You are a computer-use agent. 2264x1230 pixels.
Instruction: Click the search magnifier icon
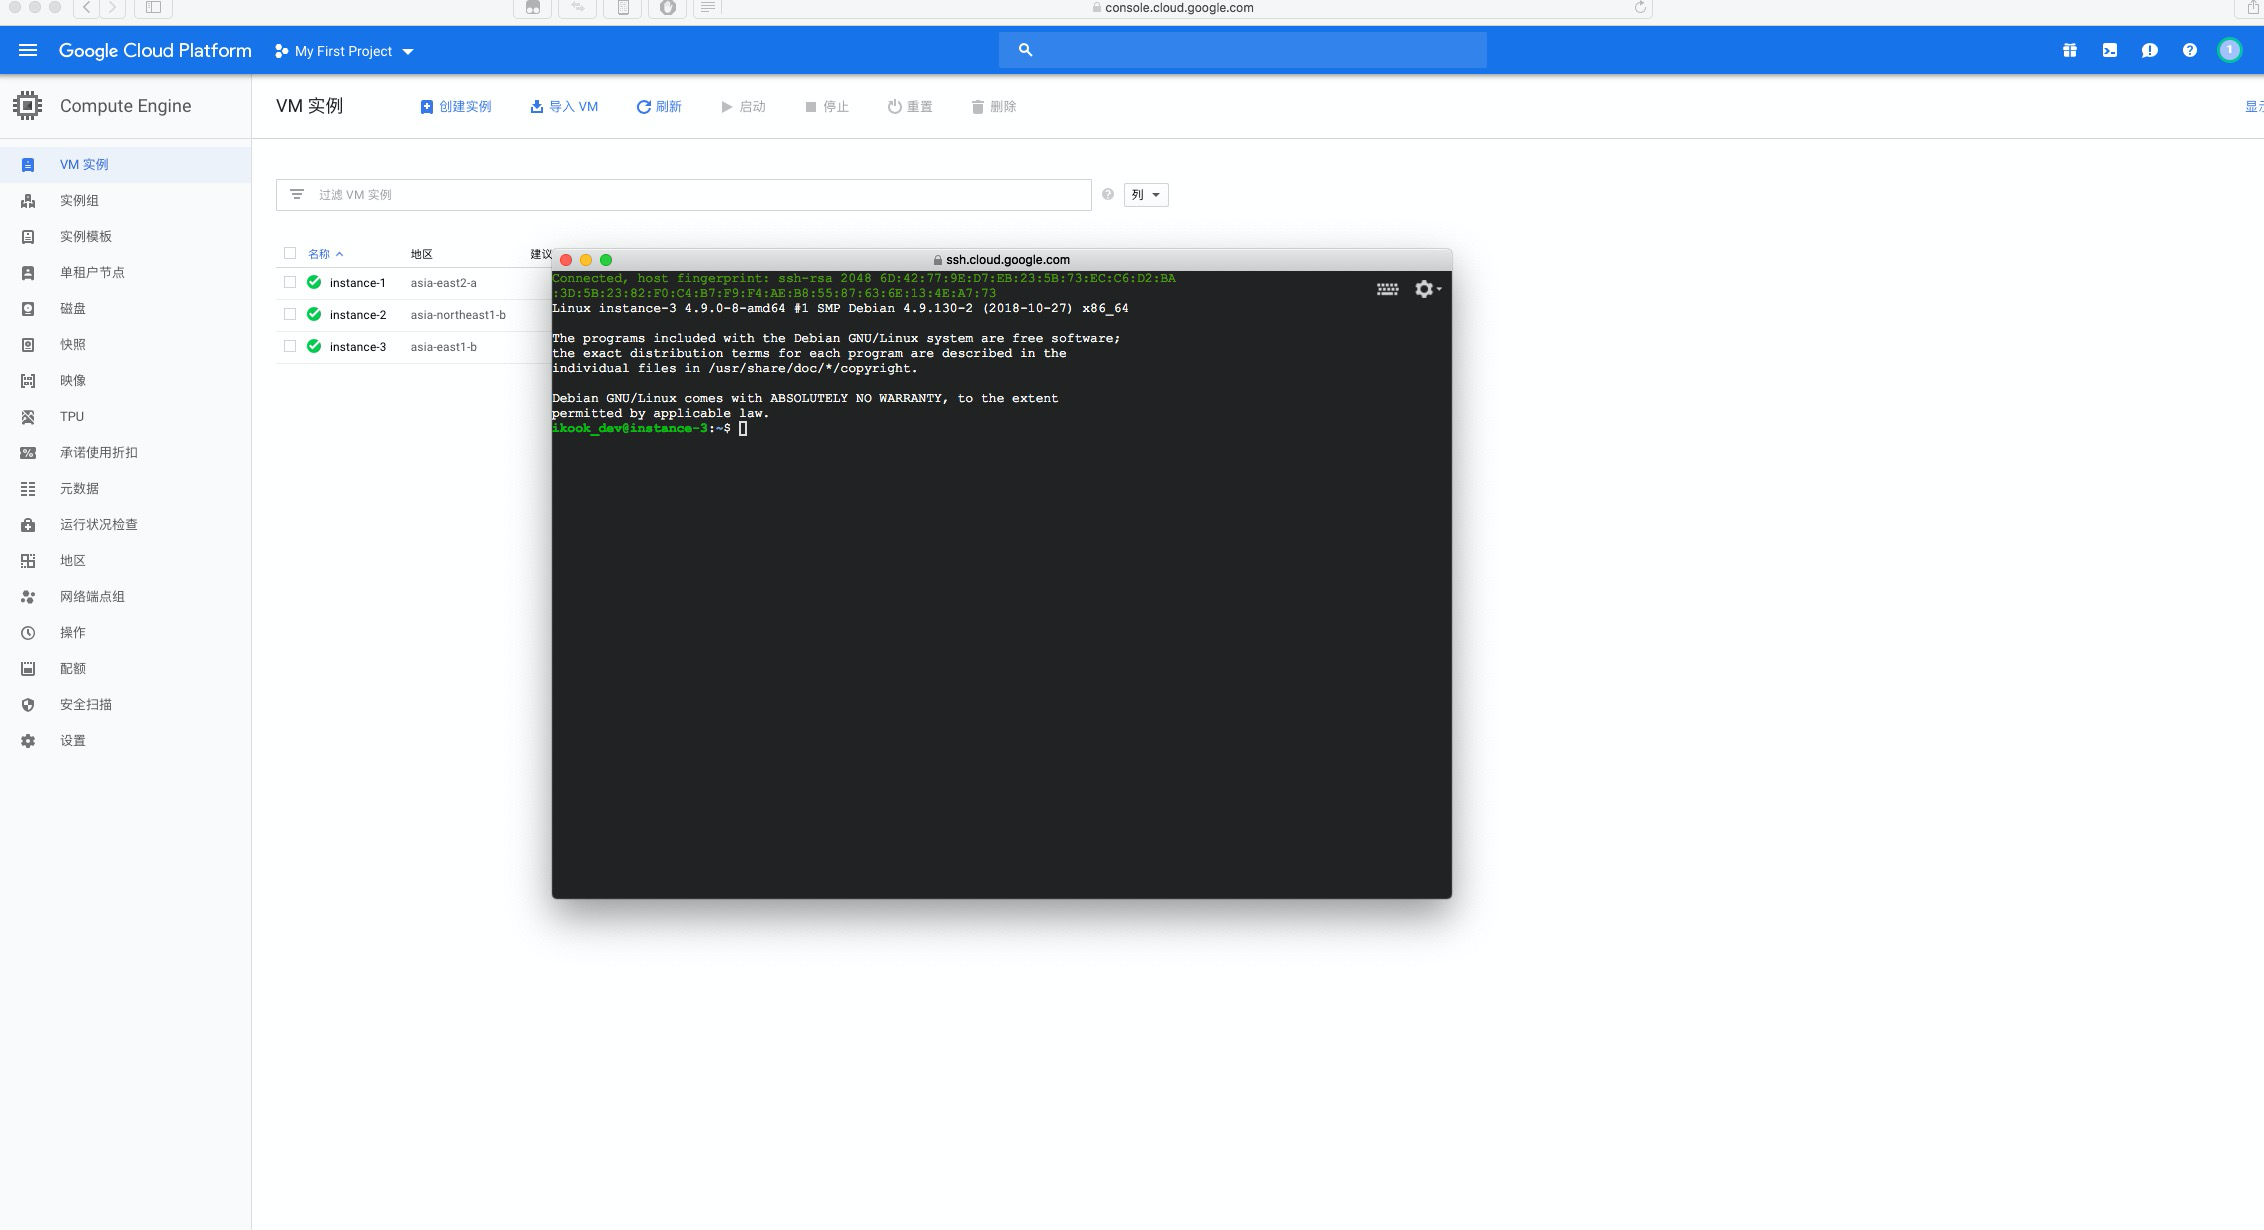pos(1025,49)
